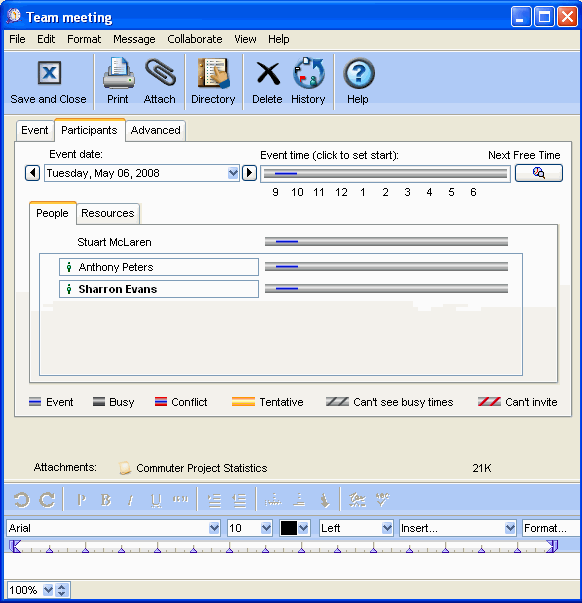Advance to next event date arrow
This screenshot has width=582, height=603.
(x=249, y=173)
